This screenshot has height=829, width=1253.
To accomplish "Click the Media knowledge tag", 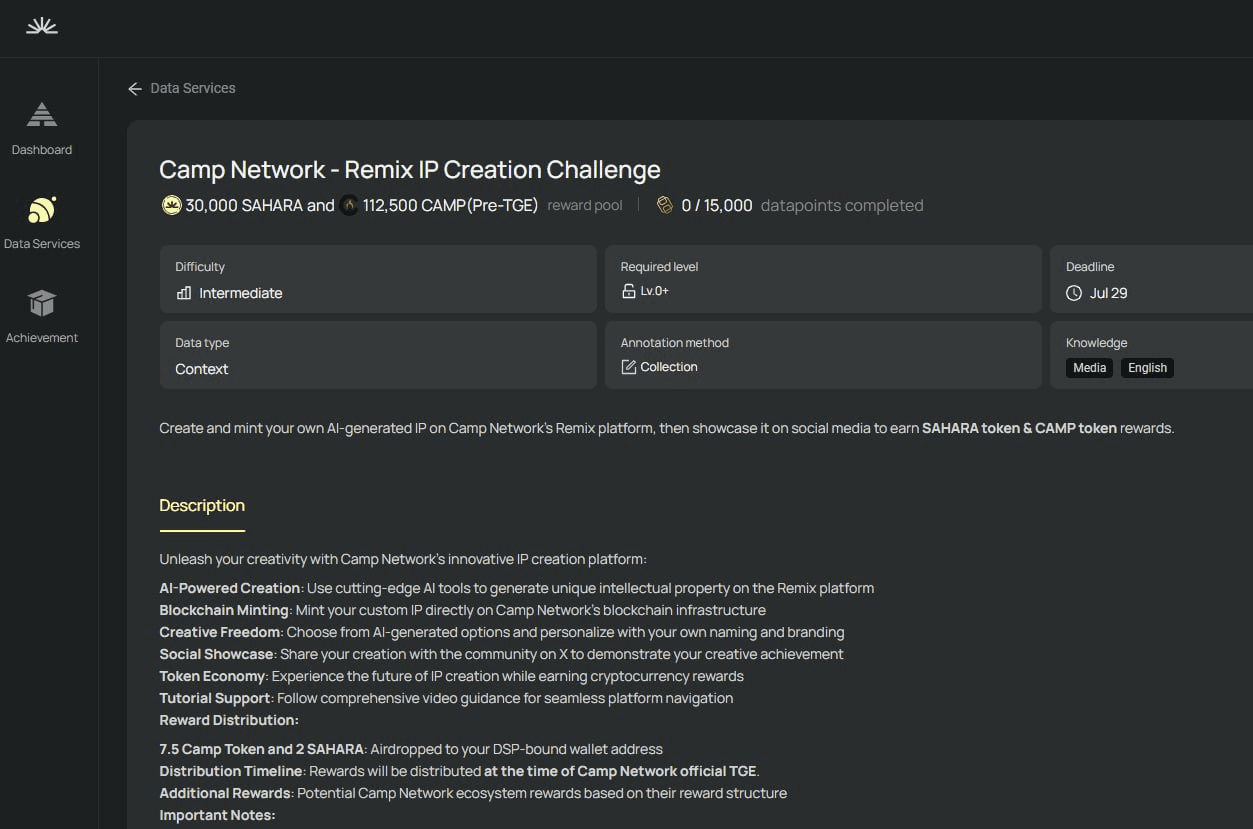I will (1090, 368).
